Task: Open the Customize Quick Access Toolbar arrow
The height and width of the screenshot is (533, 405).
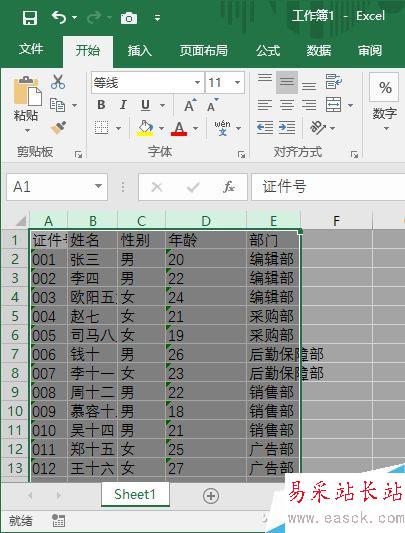Action: (x=157, y=18)
